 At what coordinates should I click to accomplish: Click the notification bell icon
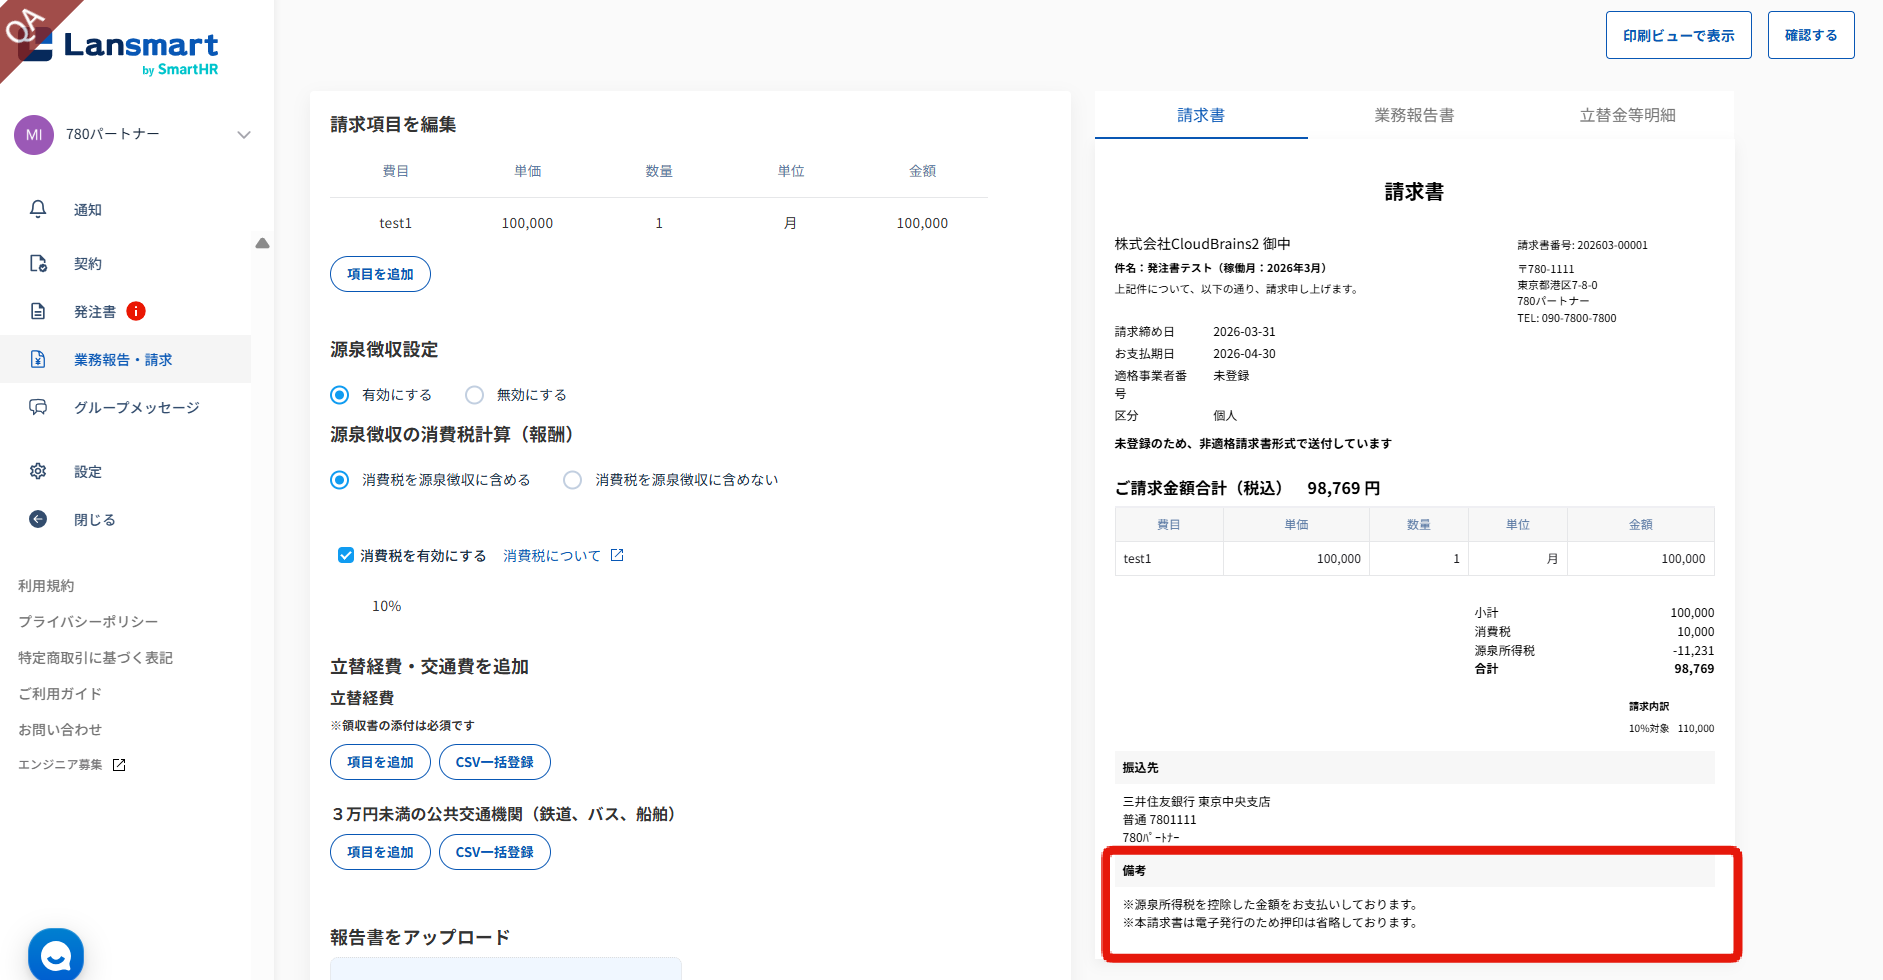(38, 209)
